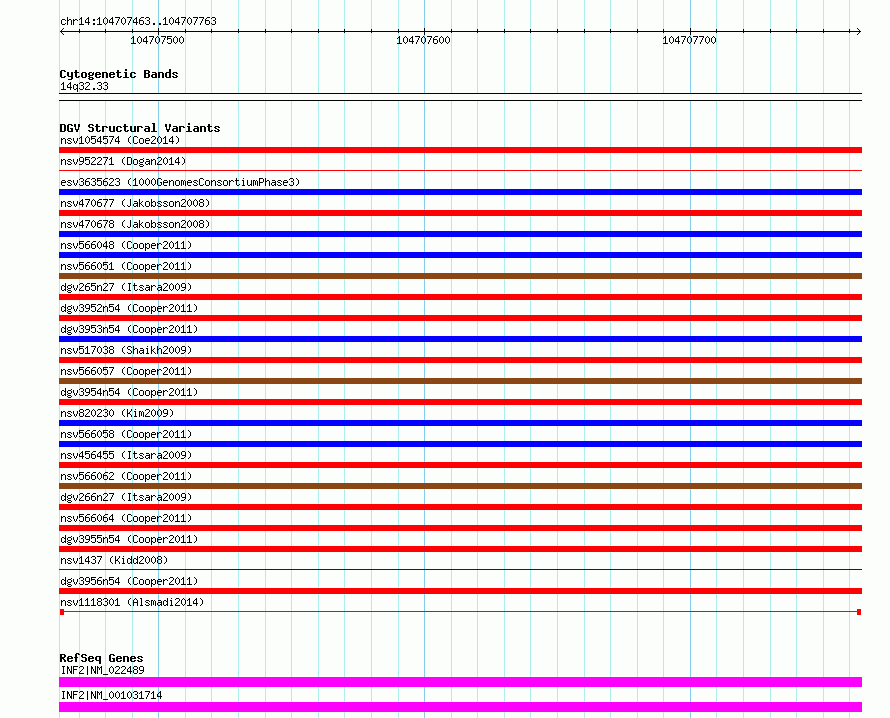This screenshot has height=718, width=890.
Task: Select the RefSeq Genes track heading
Action: 101,658
